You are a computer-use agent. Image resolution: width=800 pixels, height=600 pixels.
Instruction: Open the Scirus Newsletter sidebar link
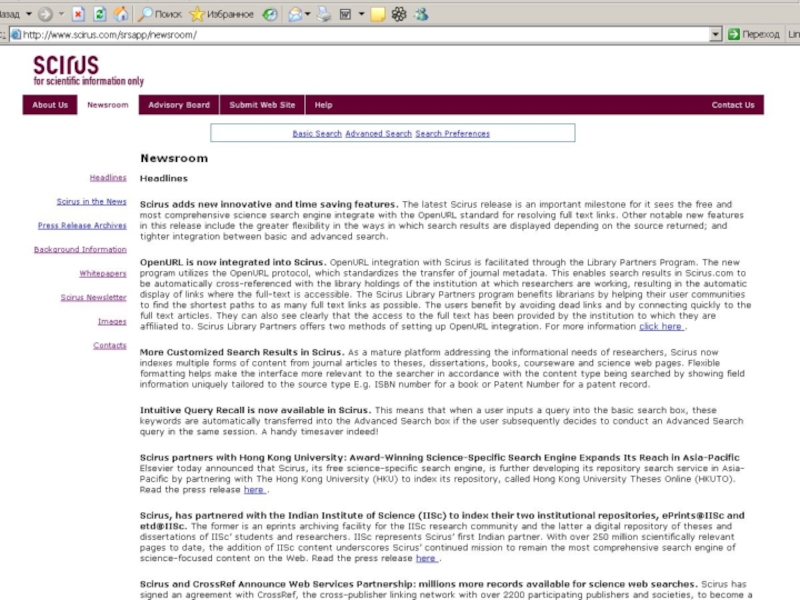(93, 297)
